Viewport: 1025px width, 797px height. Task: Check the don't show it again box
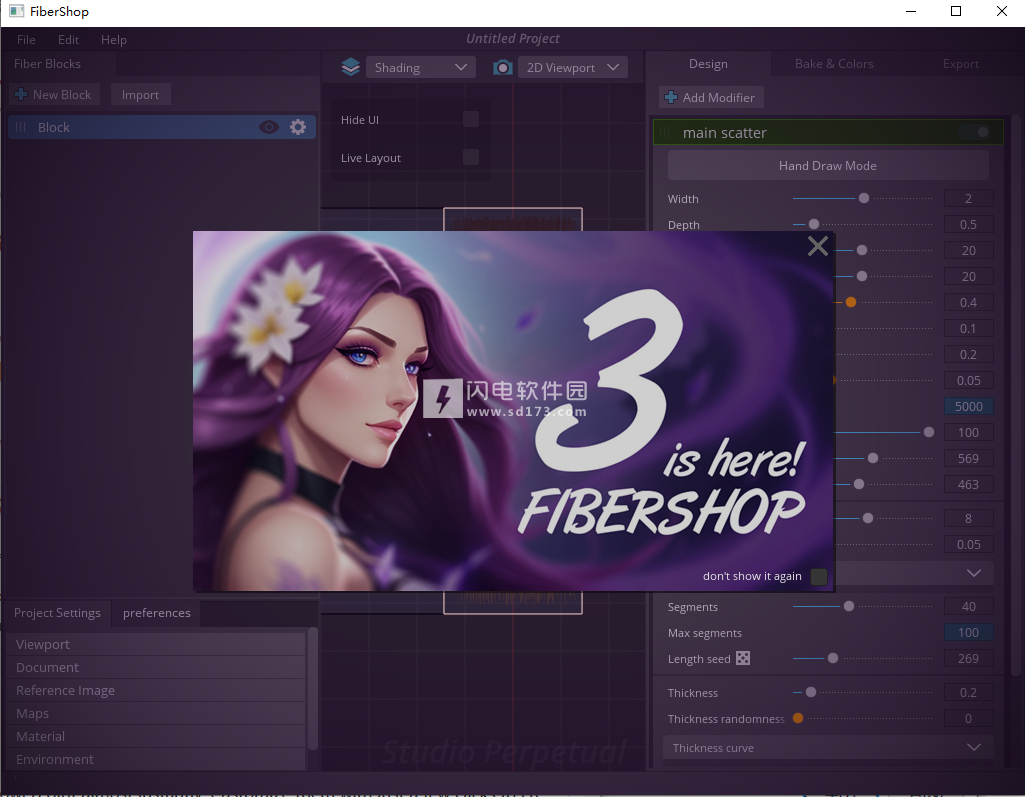click(818, 576)
